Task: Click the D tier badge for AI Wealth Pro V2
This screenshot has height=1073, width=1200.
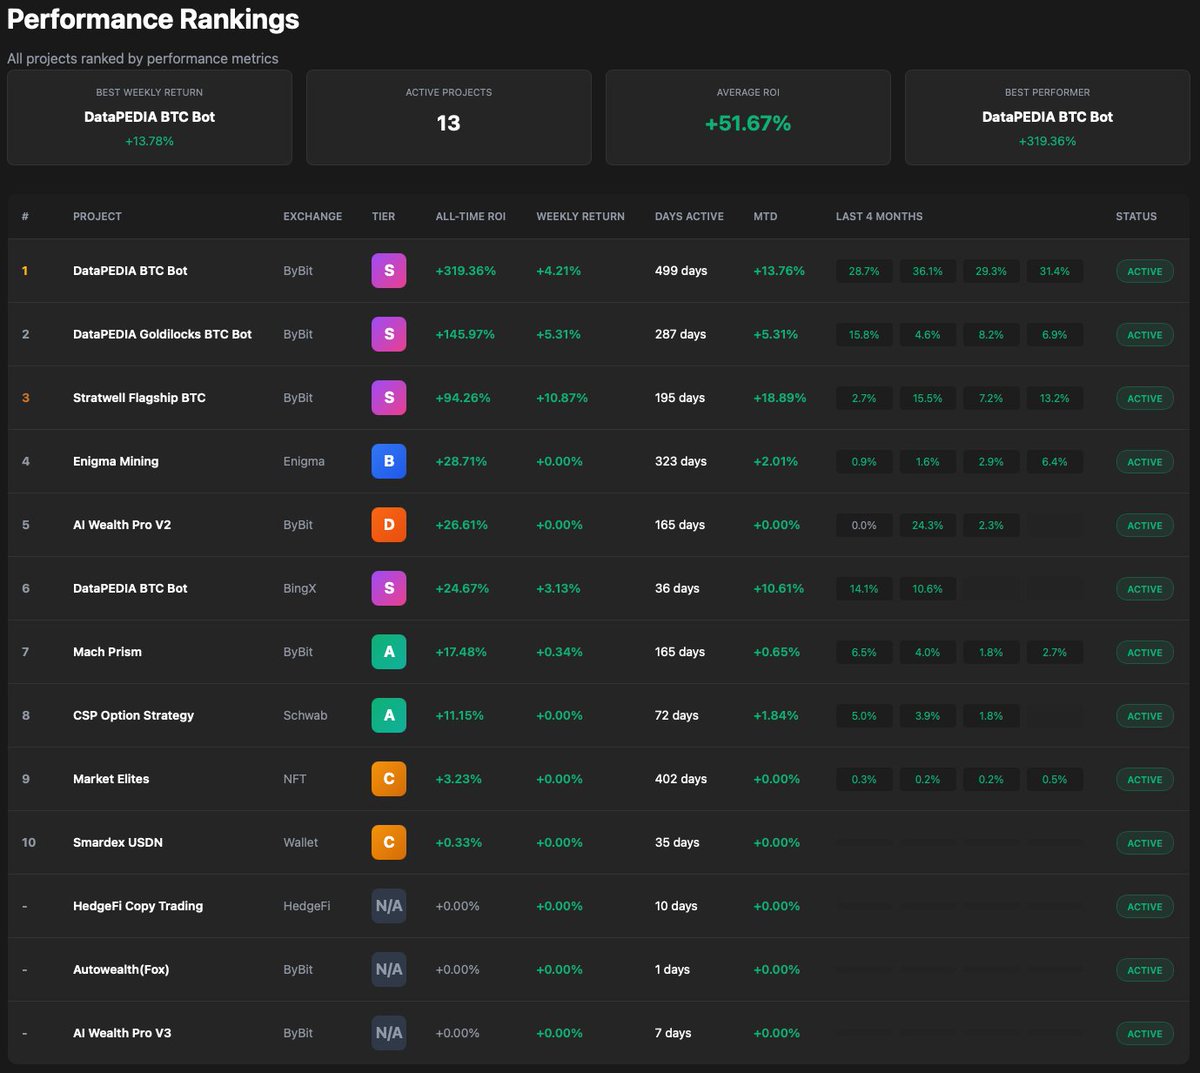Action: [x=389, y=525]
